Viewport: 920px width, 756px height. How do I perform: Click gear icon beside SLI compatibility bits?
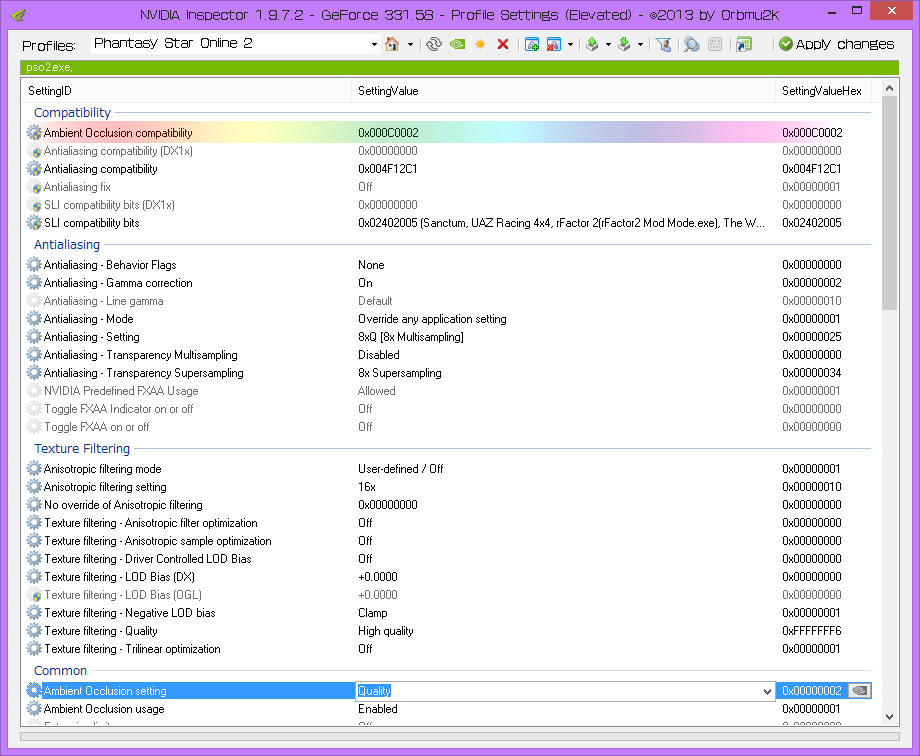click(34, 222)
